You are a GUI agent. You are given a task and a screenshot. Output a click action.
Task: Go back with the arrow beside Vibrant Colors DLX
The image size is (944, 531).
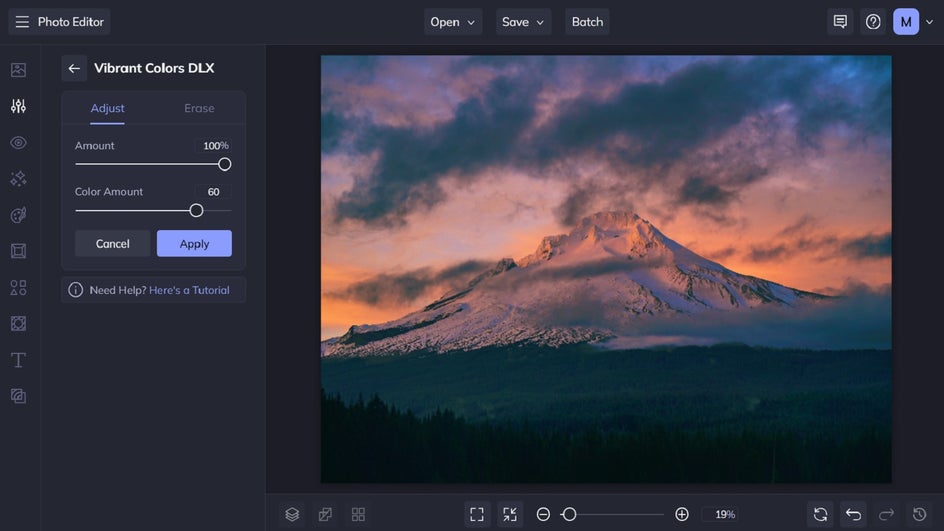point(74,68)
